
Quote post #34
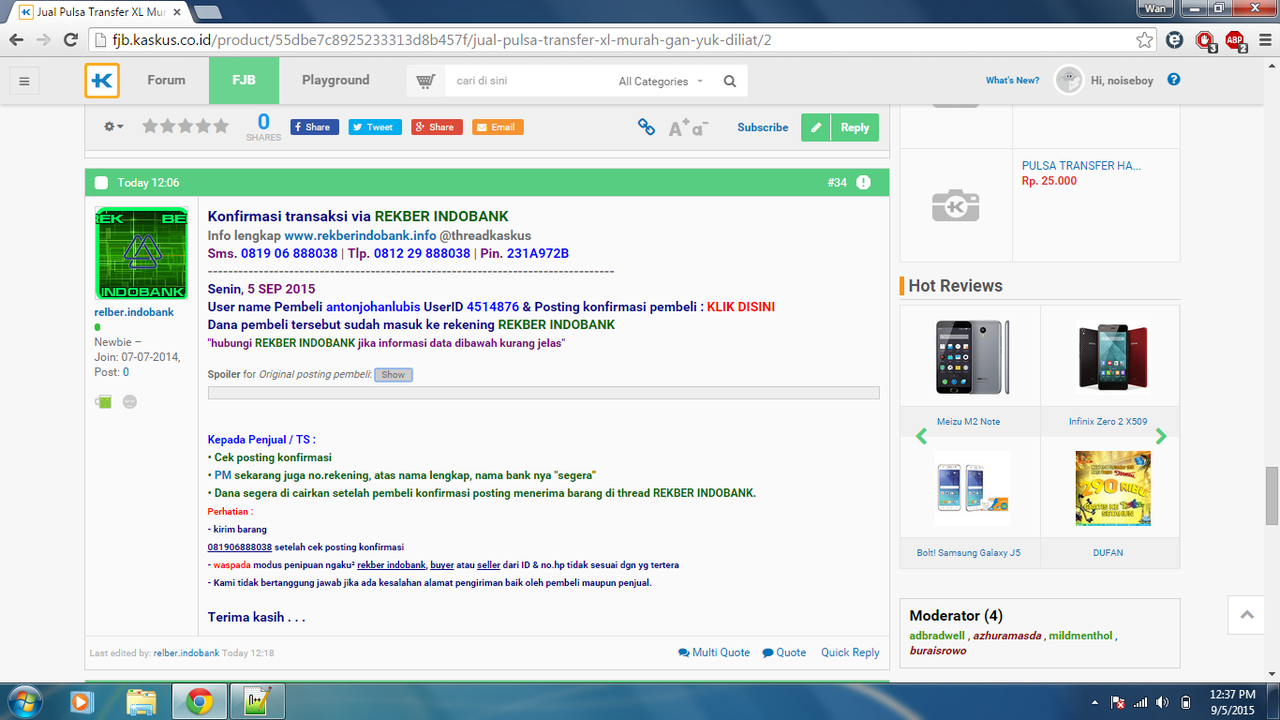[784, 652]
